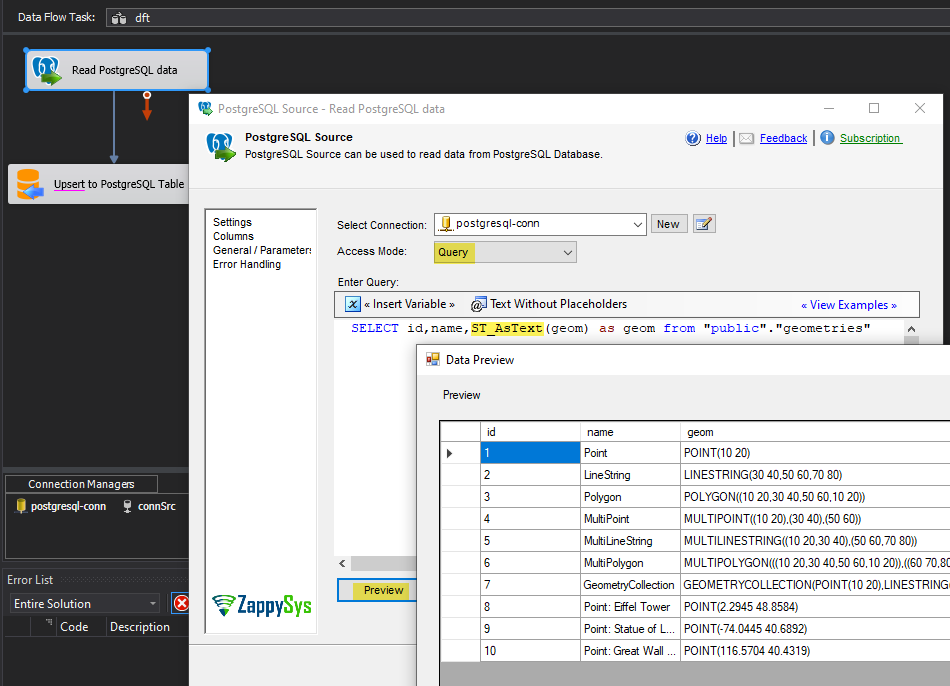Open the General / Parameters page
This screenshot has width=950, height=686.
click(x=262, y=250)
